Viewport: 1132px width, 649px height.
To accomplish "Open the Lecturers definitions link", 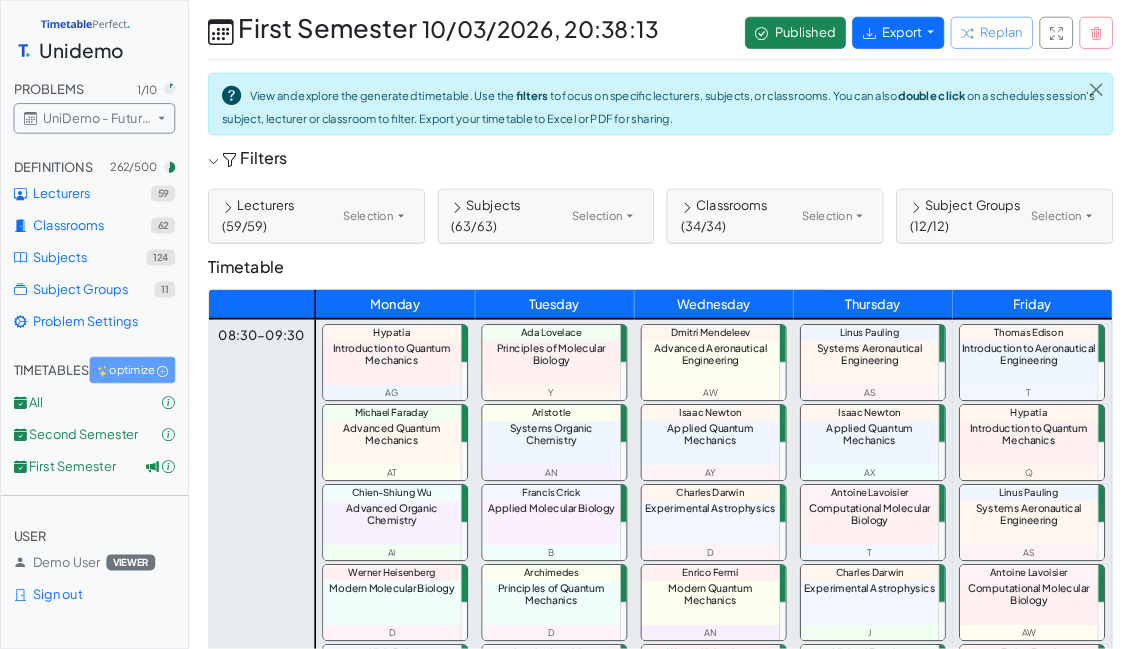I will click(61, 193).
